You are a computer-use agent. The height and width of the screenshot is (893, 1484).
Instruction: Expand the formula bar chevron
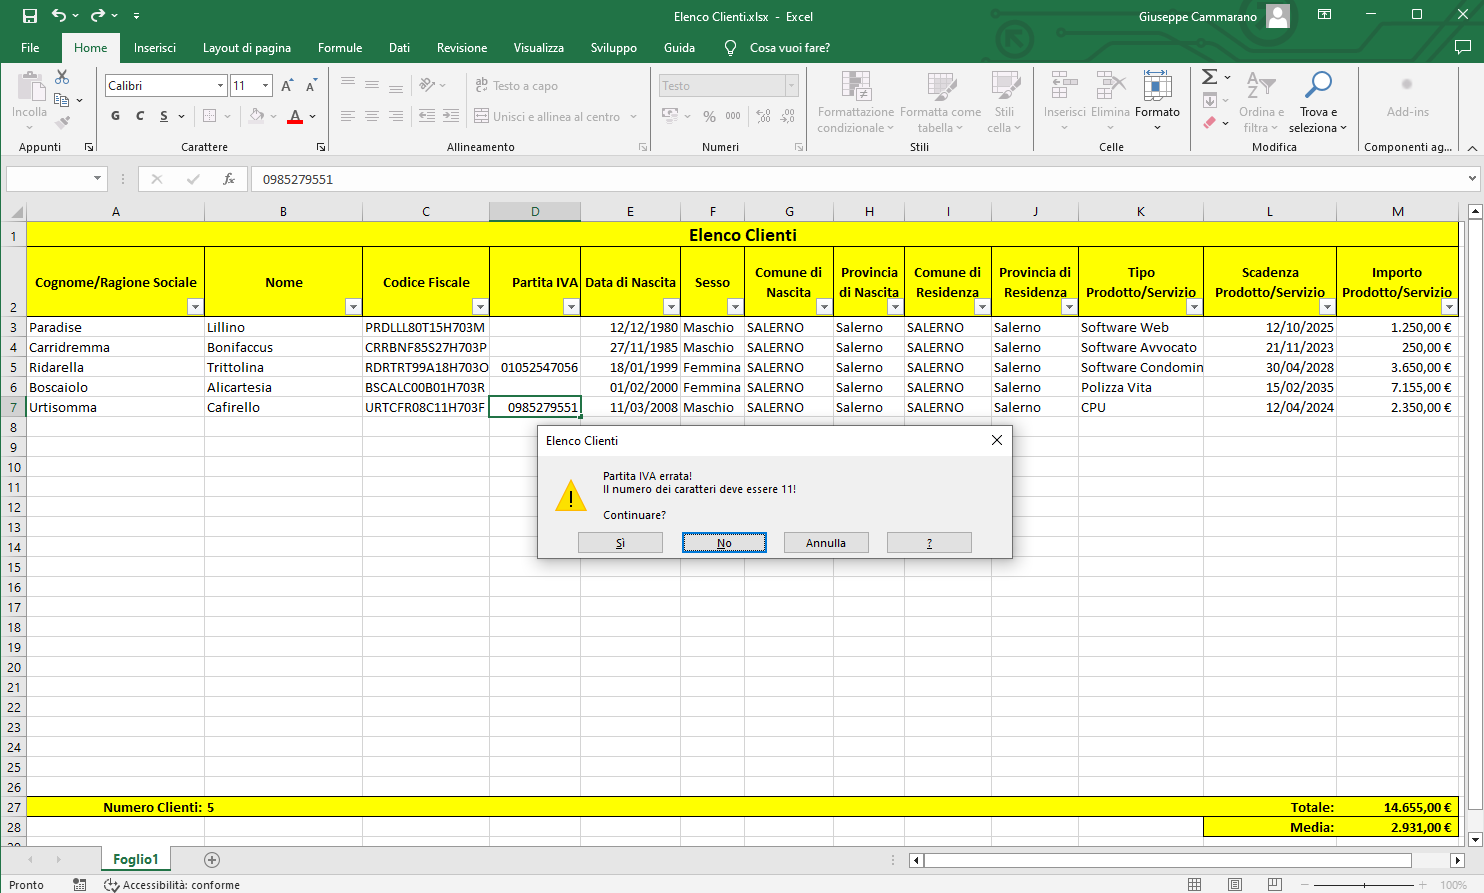1472,179
